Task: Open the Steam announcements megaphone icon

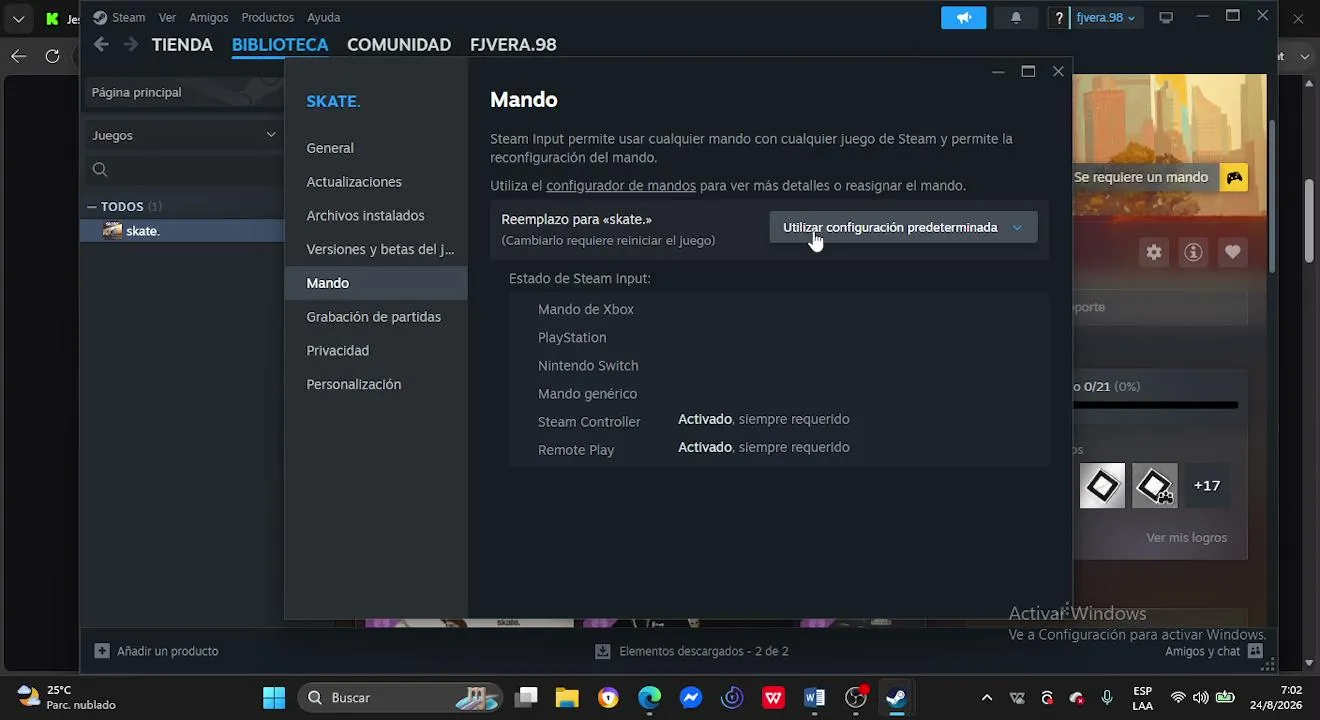Action: [x=963, y=18]
